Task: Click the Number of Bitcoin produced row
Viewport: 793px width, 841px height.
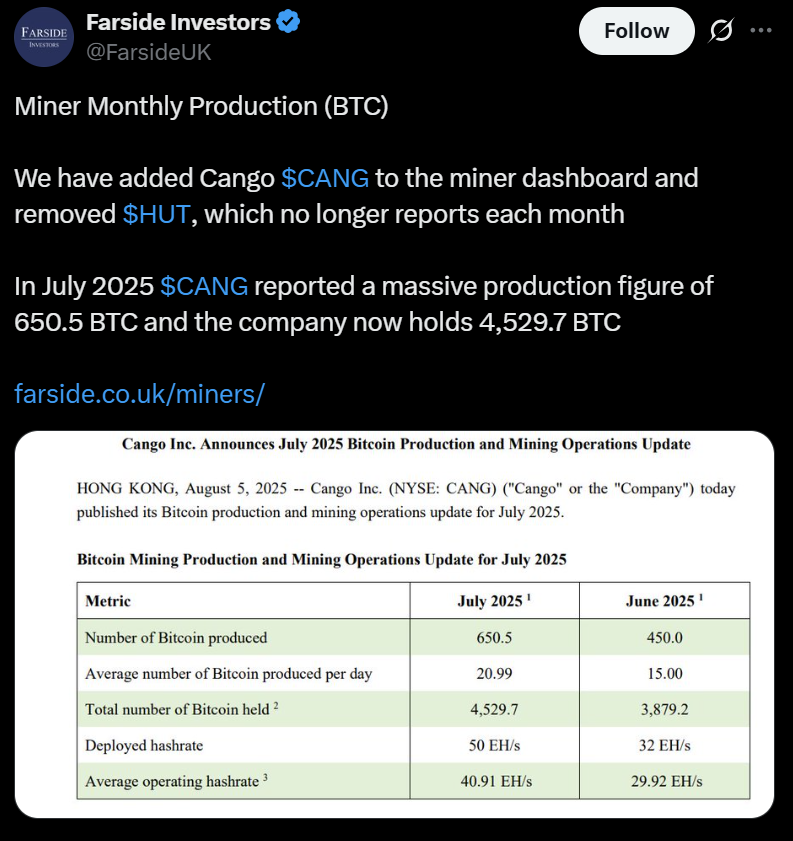Action: coord(180,637)
